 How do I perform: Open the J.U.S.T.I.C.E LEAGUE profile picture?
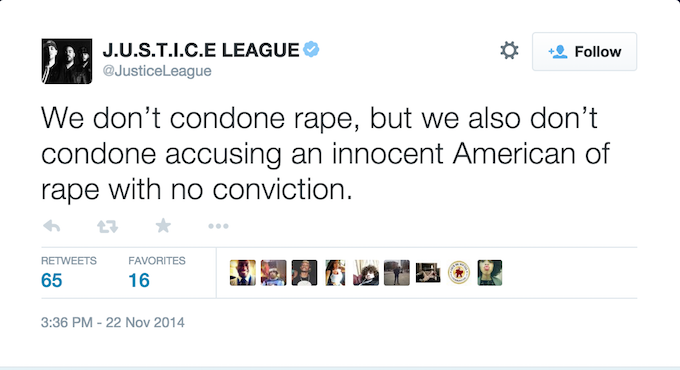point(67,61)
